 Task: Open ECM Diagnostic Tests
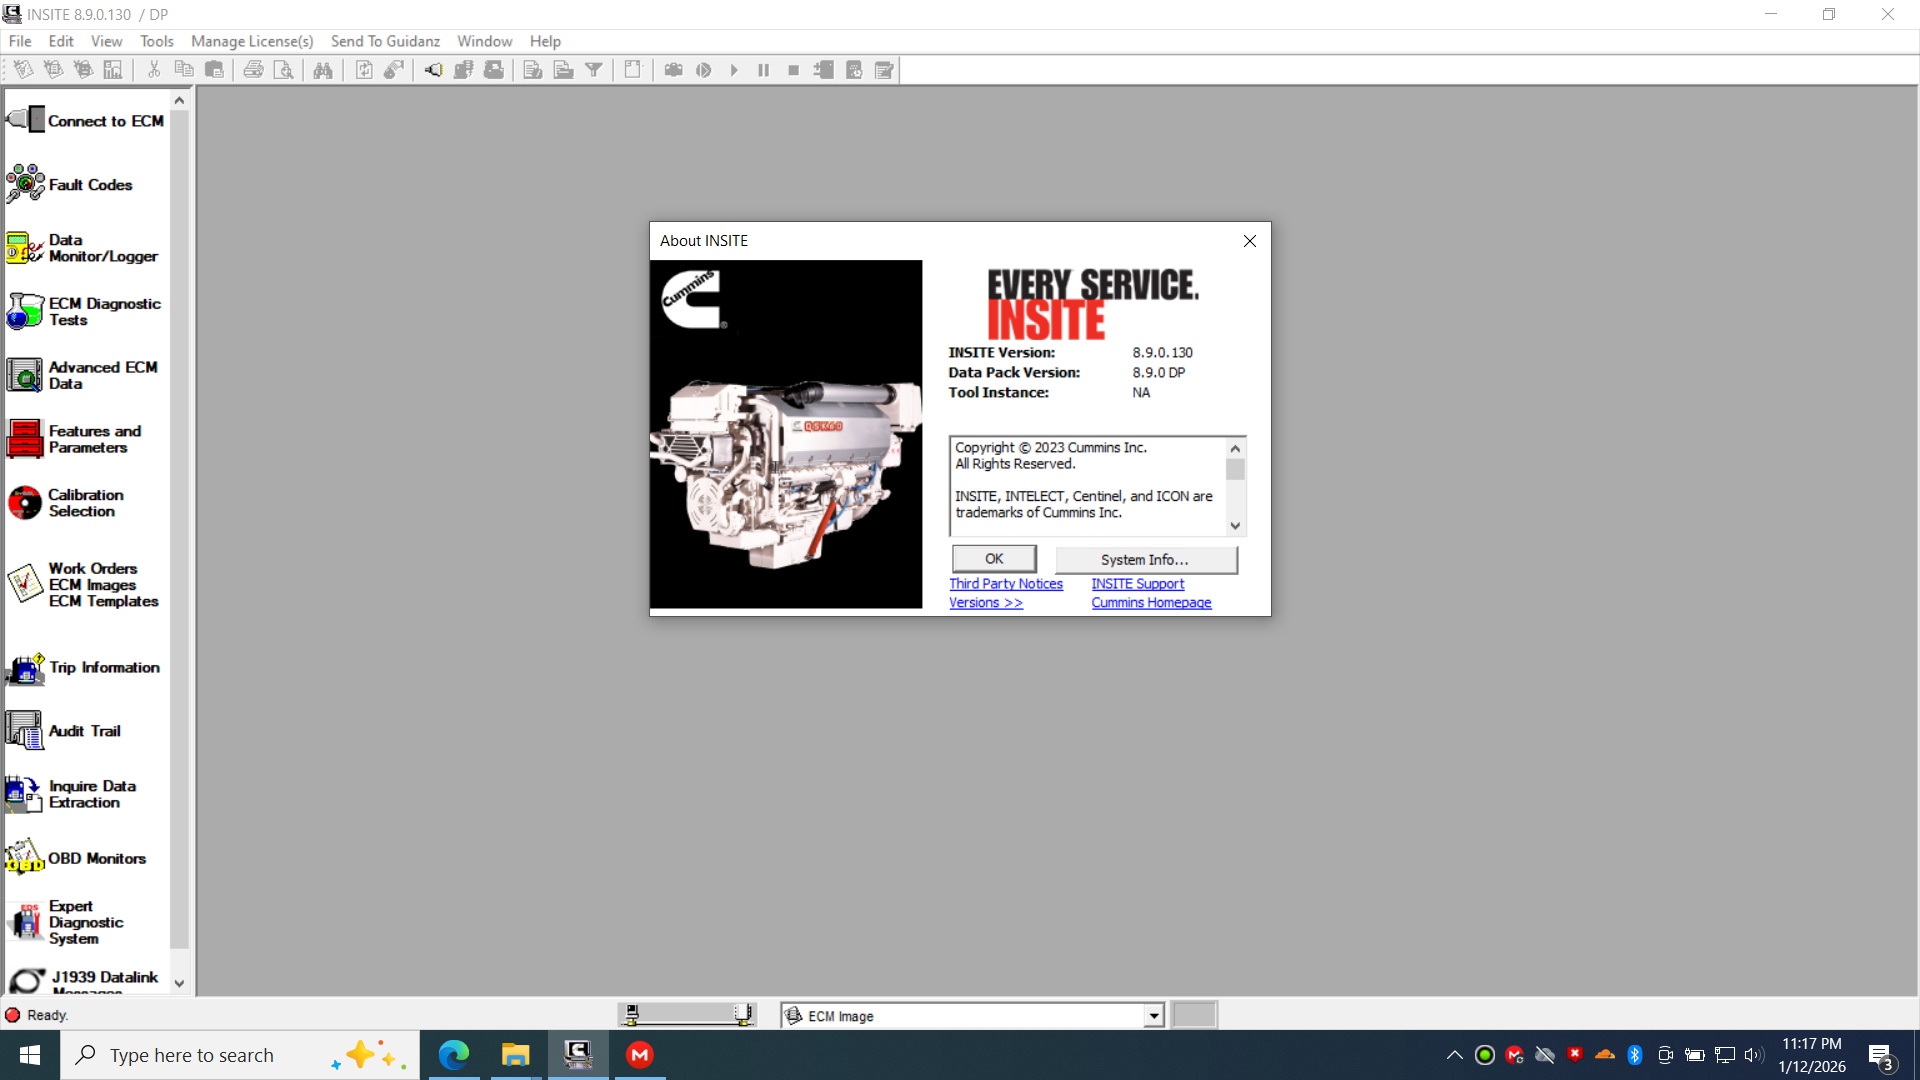[86, 311]
